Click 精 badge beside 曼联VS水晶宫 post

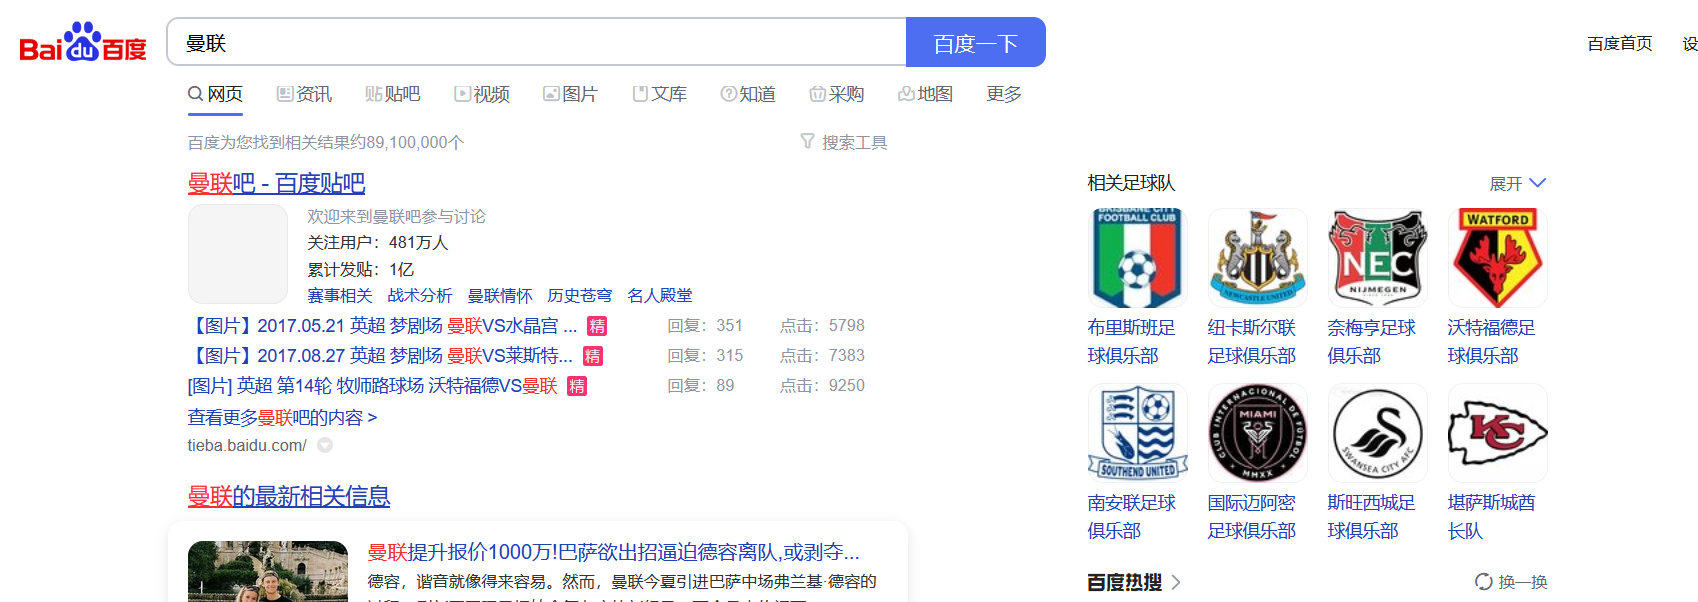(x=597, y=326)
